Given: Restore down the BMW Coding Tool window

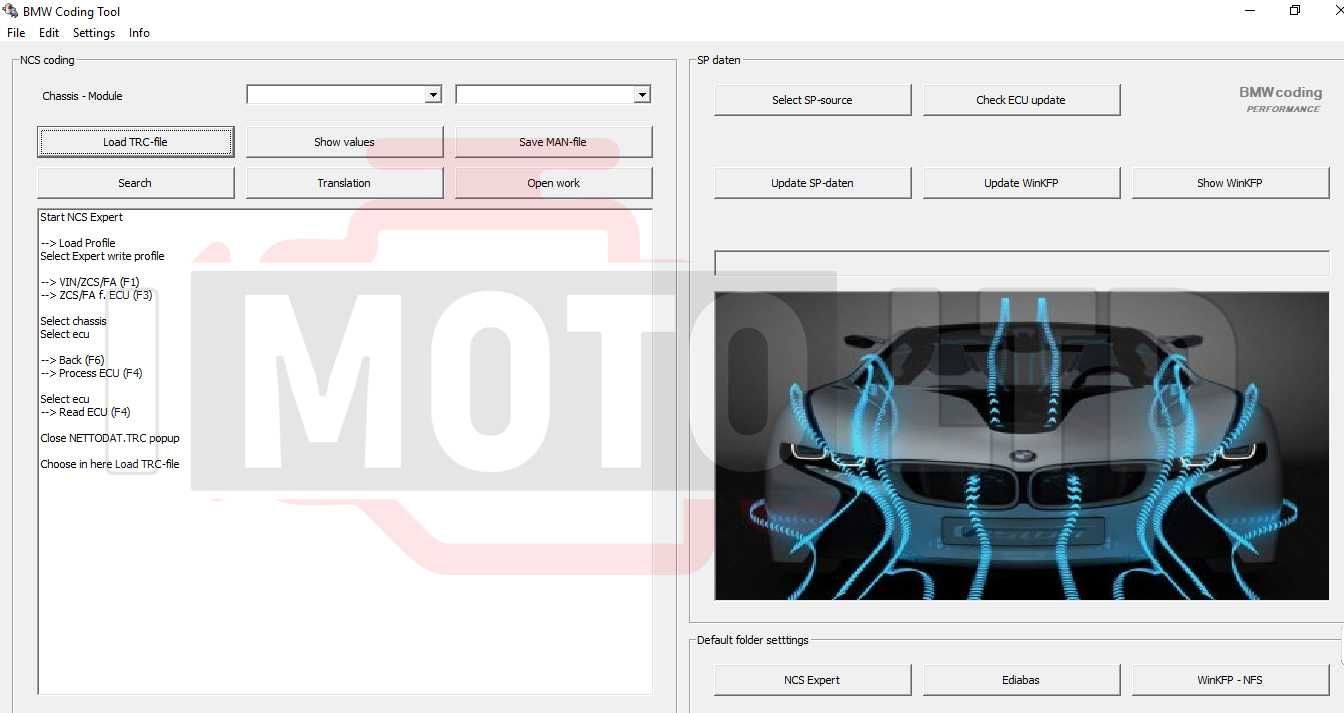Looking at the screenshot, I should click(1295, 11).
